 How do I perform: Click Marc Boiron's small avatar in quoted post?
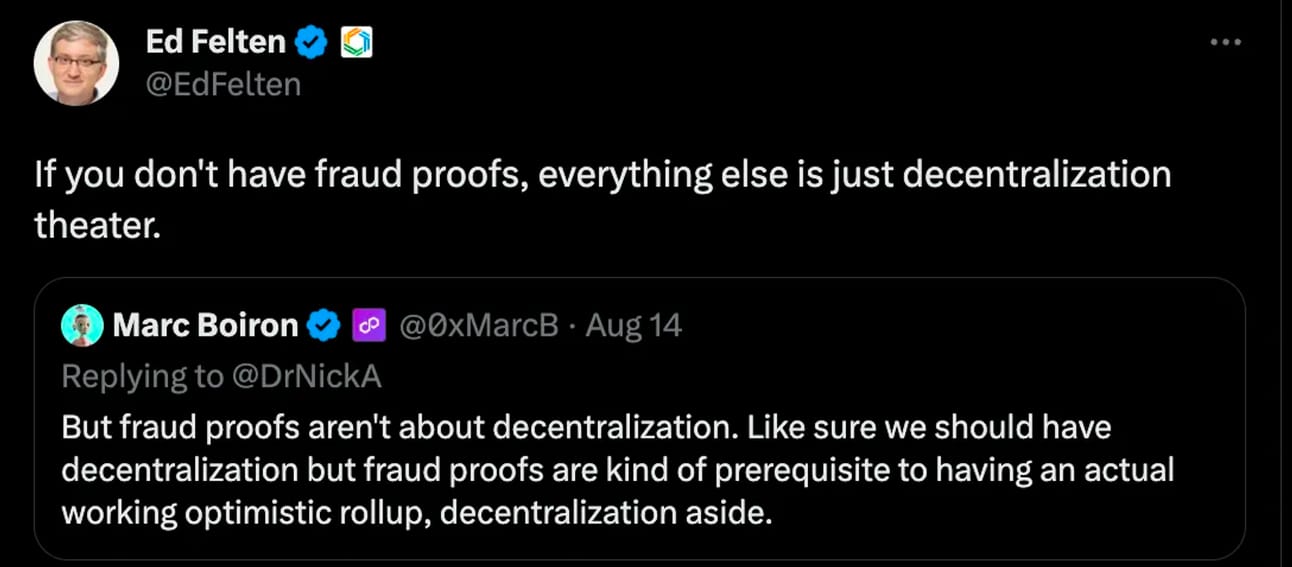[82, 325]
